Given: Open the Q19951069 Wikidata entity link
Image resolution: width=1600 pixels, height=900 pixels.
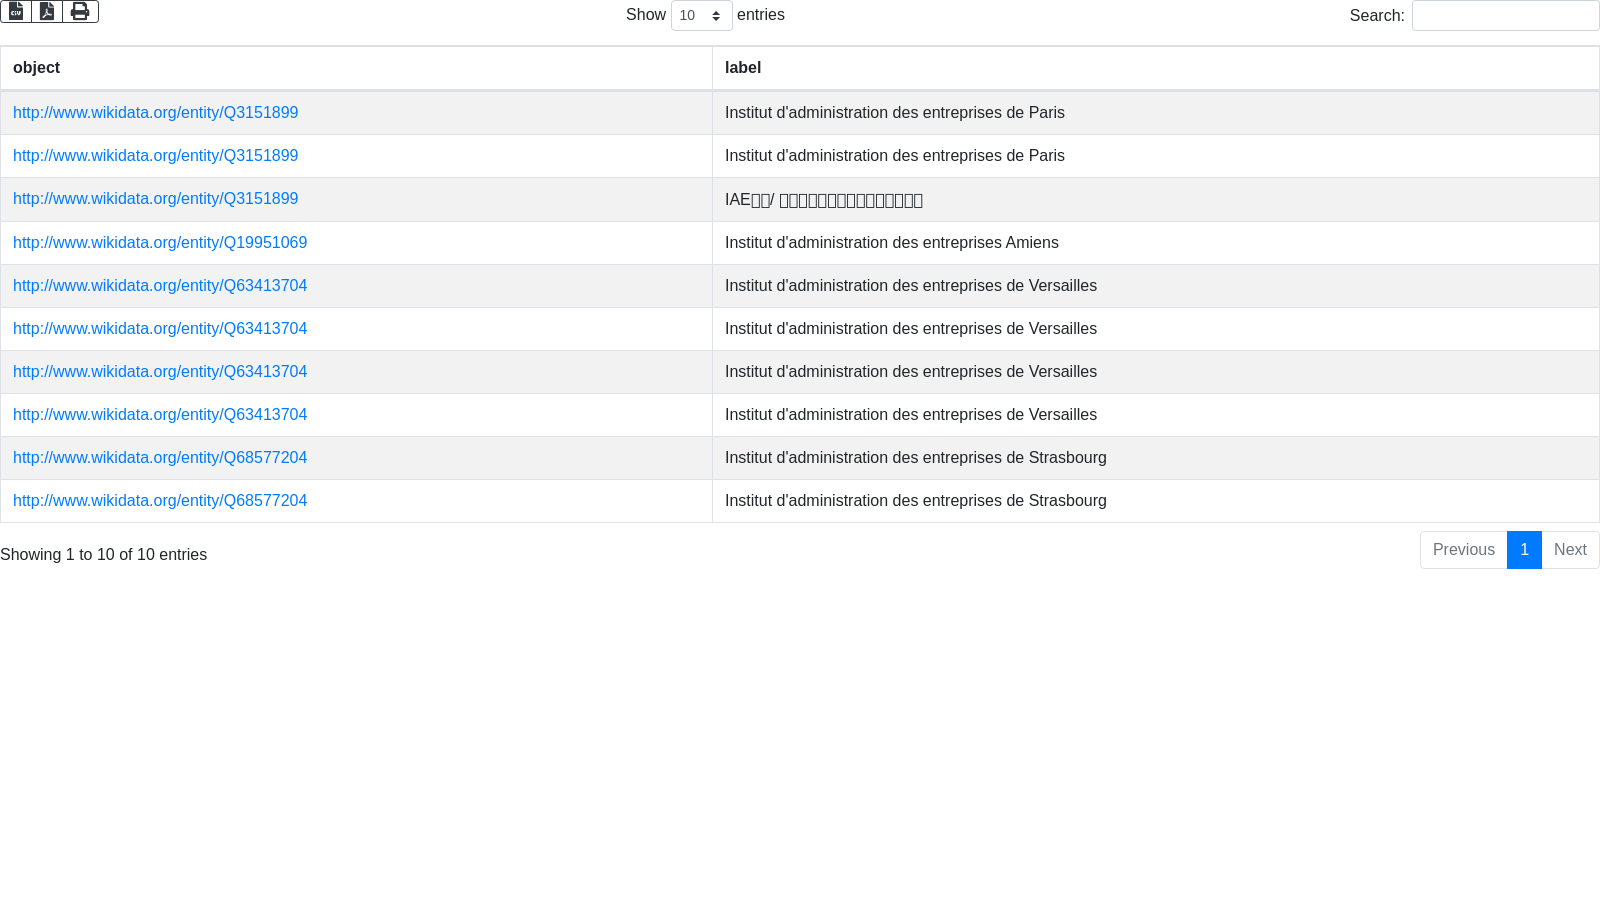Looking at the screenshot, I should (160, 243).
